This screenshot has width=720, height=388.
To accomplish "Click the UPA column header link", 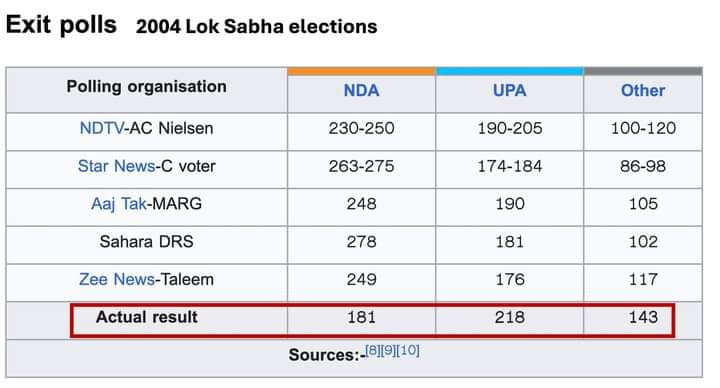I will [x=510, y=90].
